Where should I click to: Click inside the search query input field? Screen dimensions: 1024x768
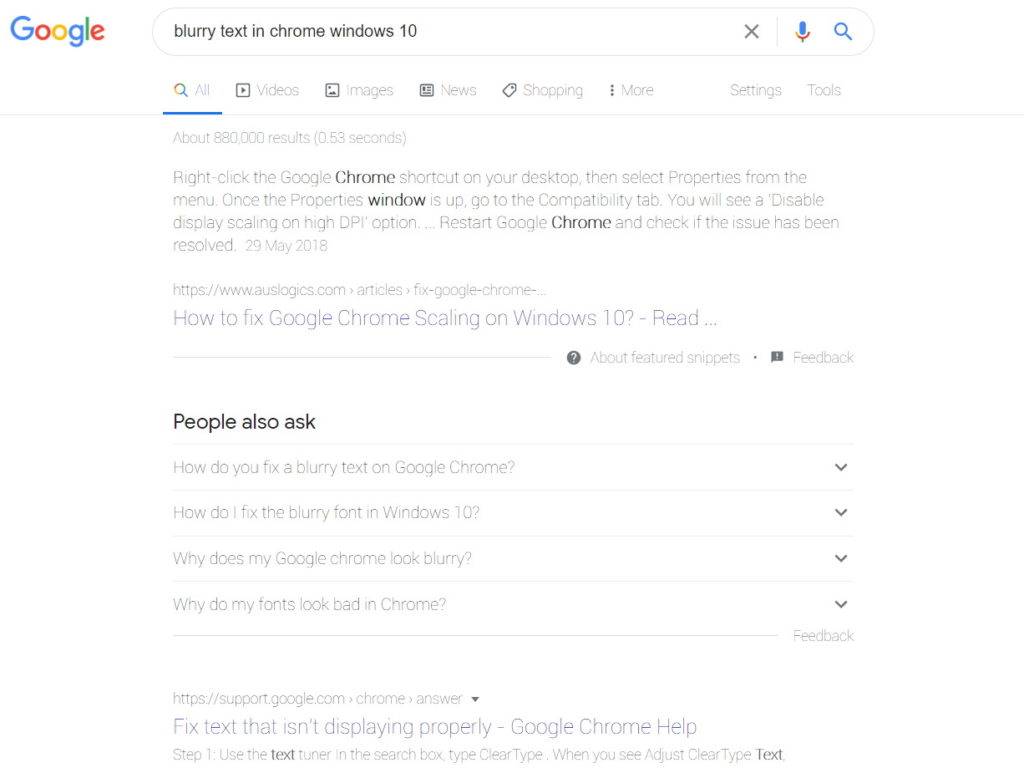pyautogui.click(x=450, y=32)
